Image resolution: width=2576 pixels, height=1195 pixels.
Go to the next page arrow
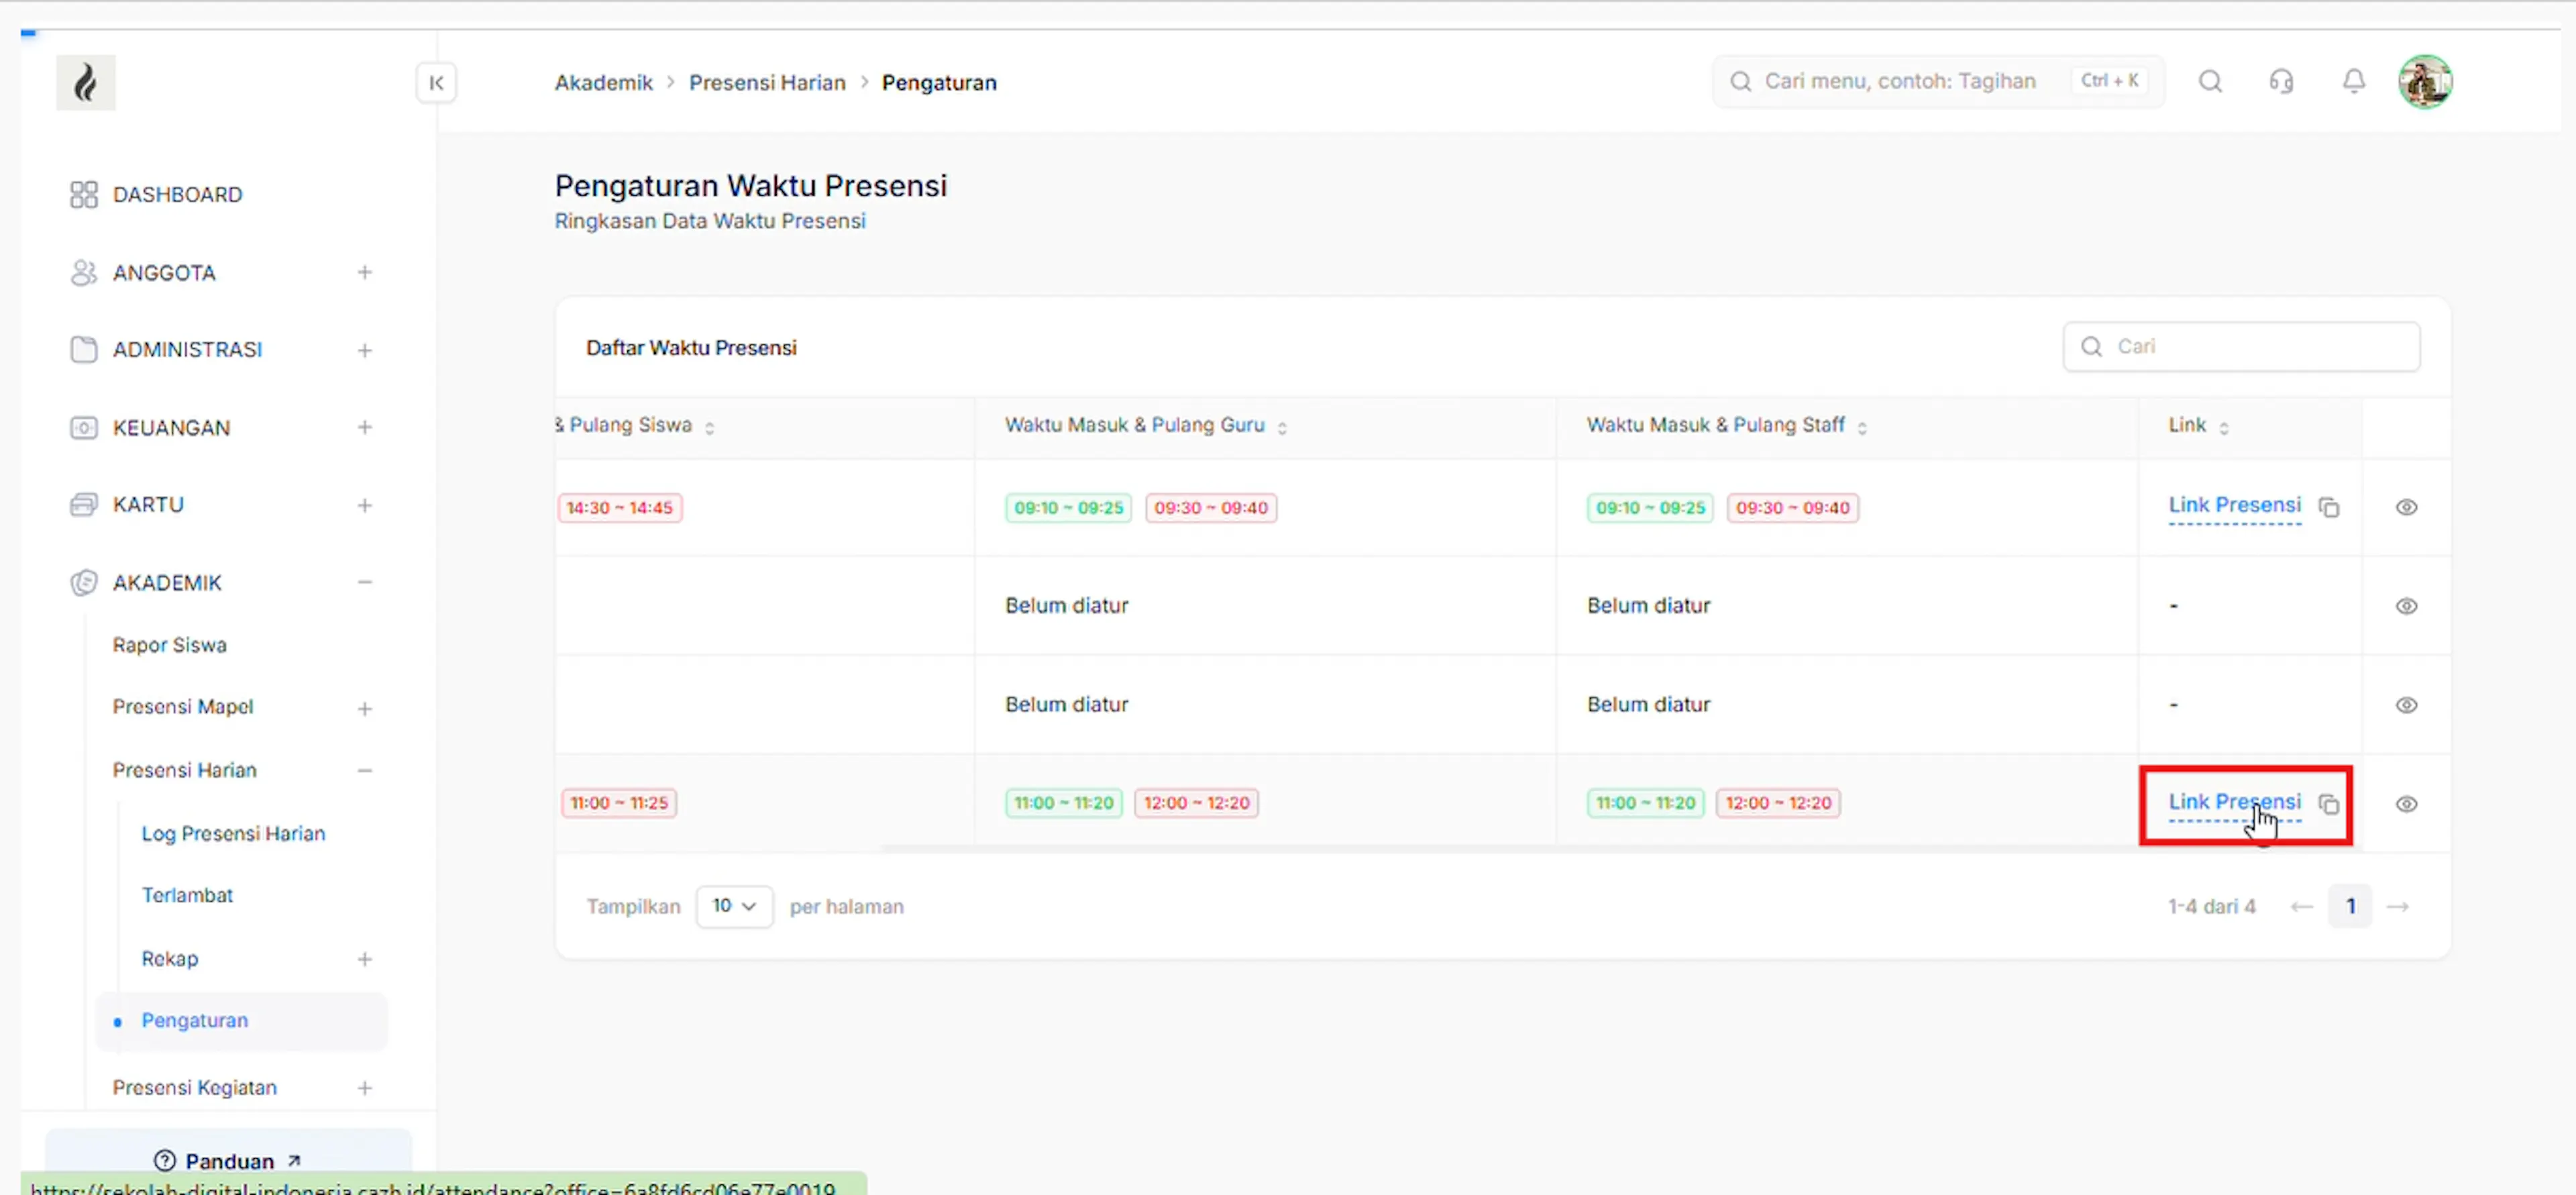[2397, 907]
